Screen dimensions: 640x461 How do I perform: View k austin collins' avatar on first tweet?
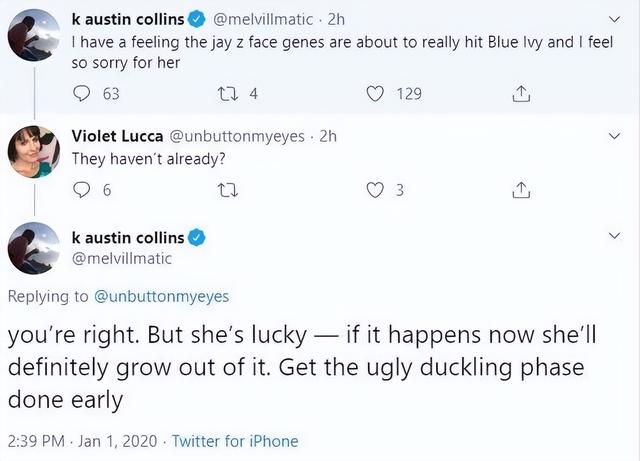pos(35,37)
